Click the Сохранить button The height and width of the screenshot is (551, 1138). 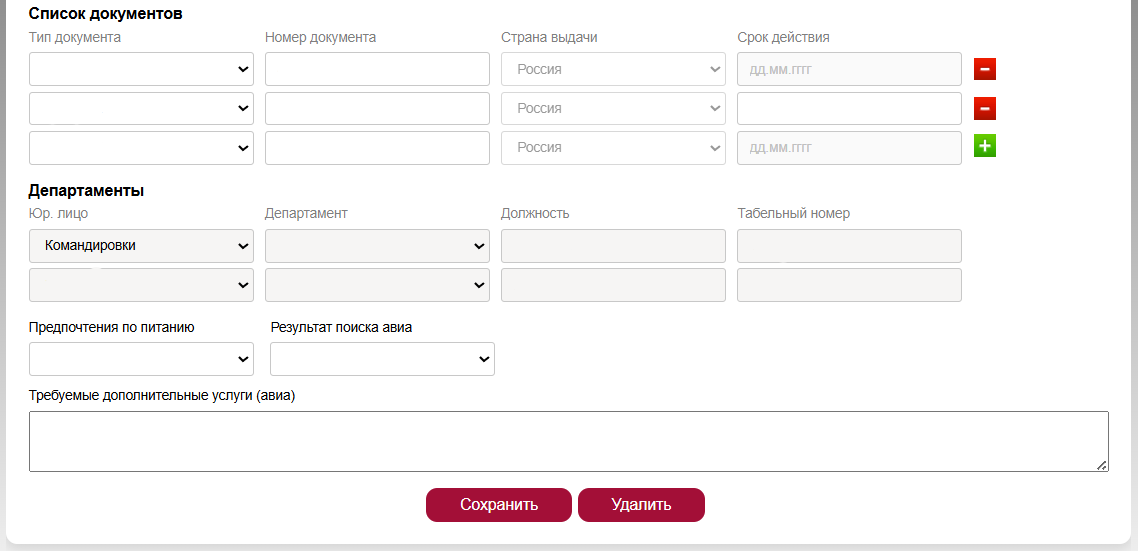499,505
